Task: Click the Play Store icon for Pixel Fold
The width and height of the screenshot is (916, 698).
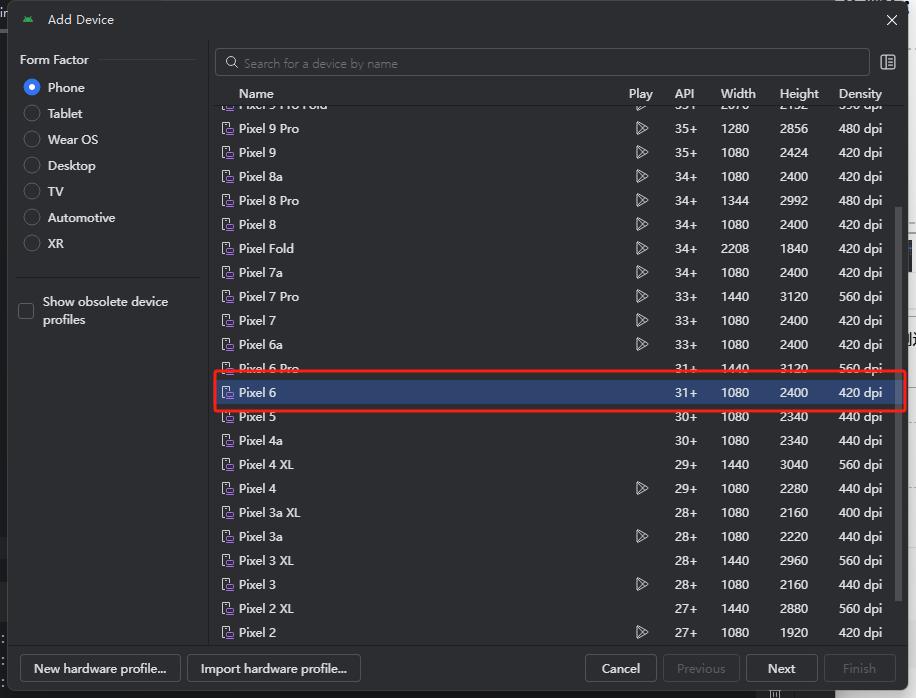Action: pos(641,249)
